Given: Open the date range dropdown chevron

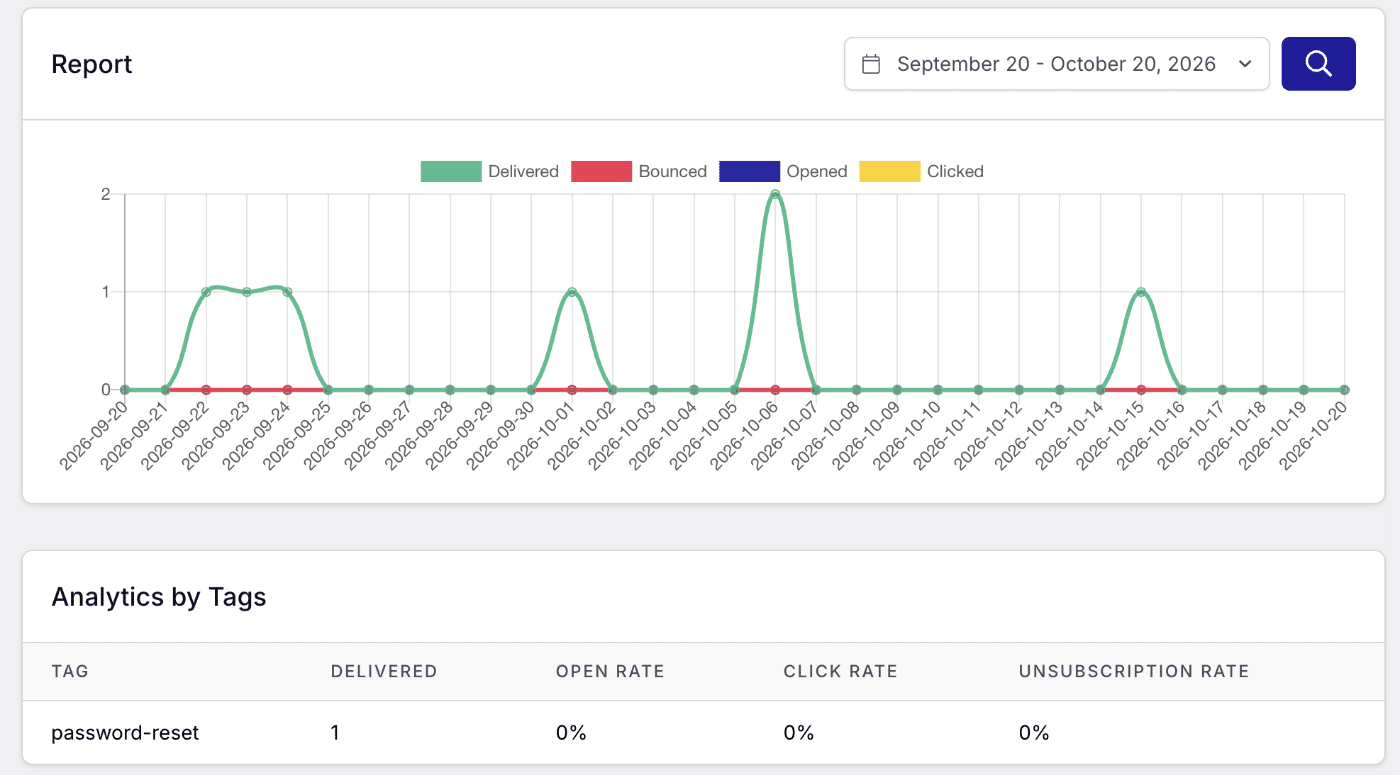Looking at the screenshot, I should [1245, 64].
